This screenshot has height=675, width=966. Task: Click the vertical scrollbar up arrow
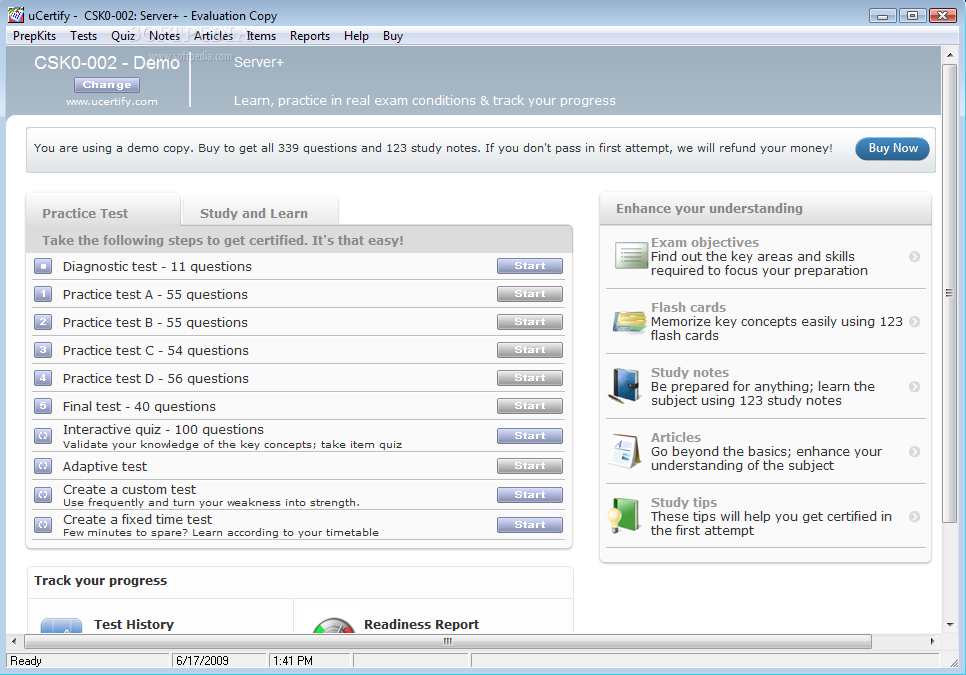[949, 55]
